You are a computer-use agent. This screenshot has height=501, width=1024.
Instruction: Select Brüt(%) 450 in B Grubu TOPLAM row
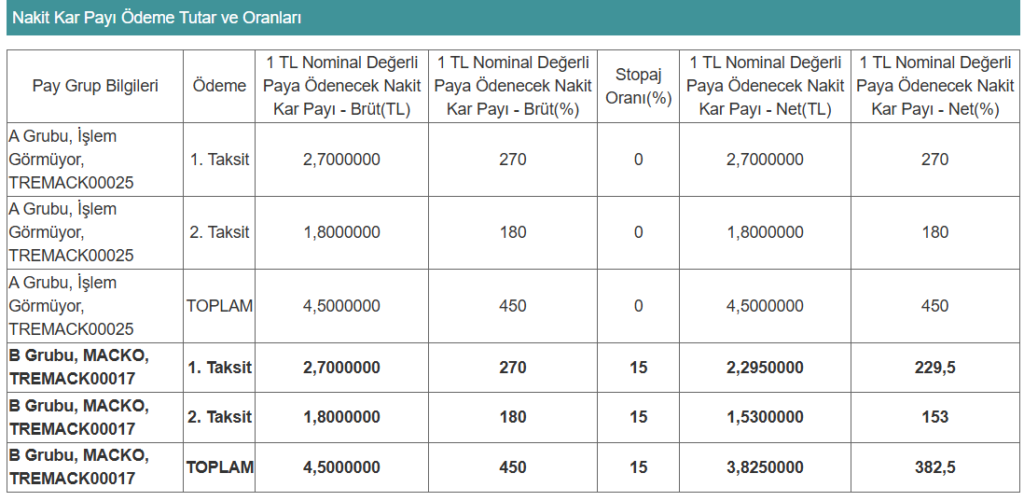[x=513, y=467]
